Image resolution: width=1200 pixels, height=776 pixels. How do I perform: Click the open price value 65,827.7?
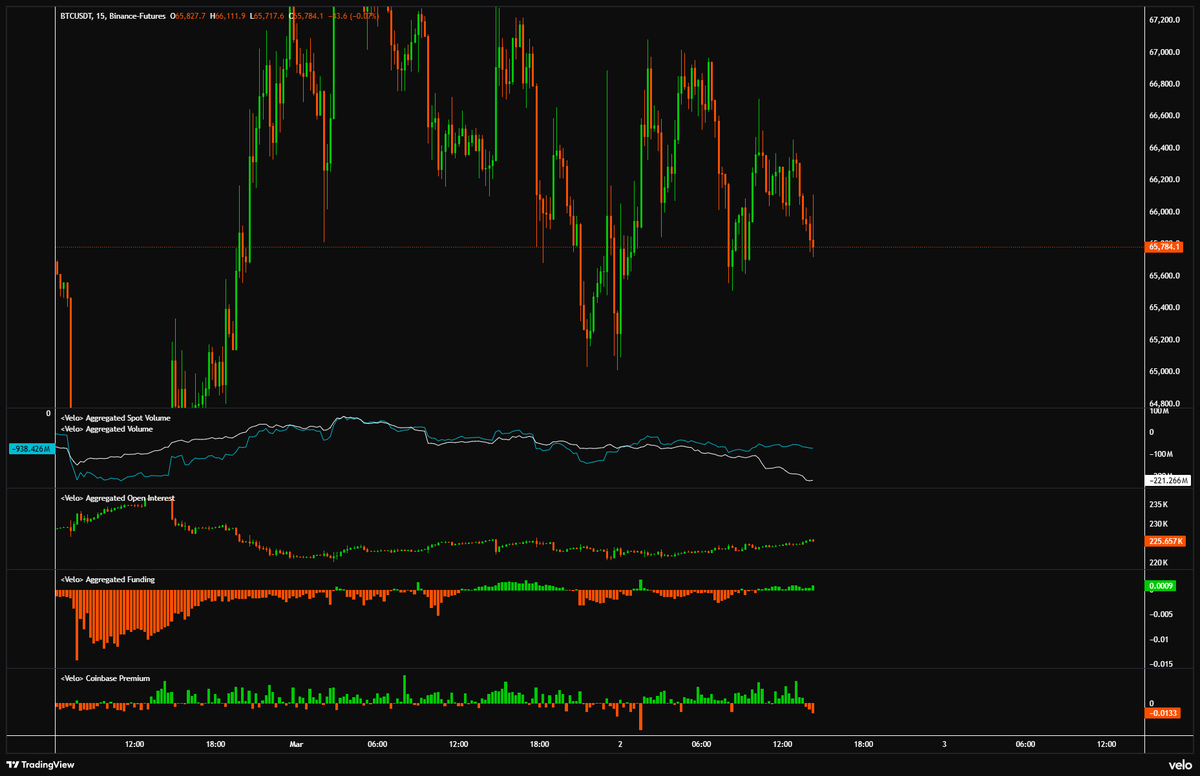tap(190, 17)
